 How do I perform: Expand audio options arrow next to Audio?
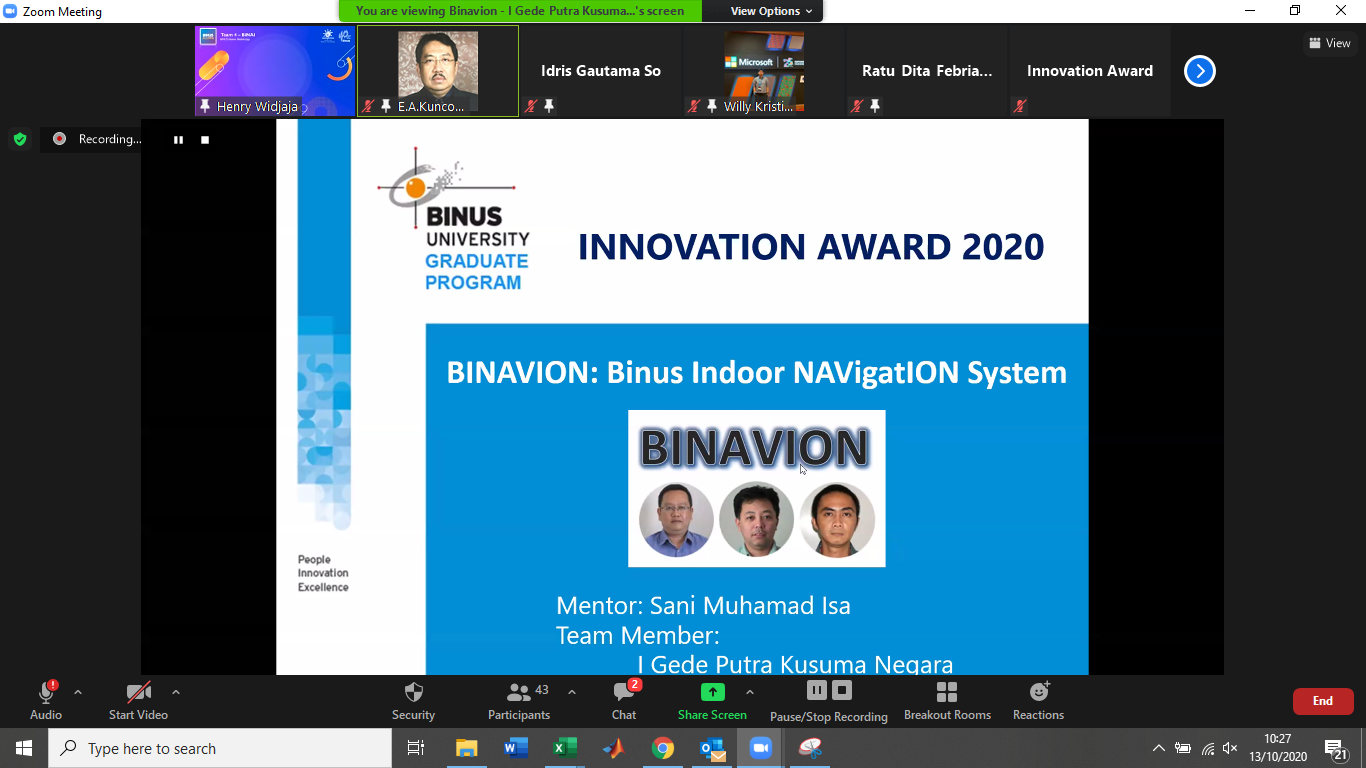[78, 692]
